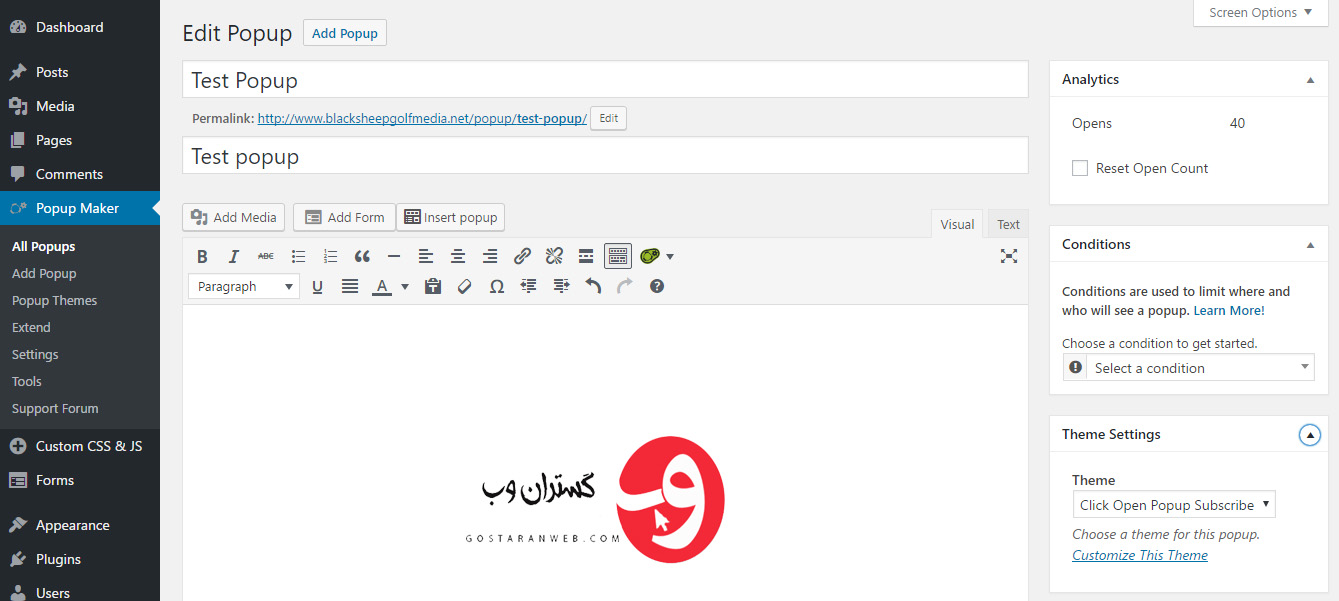Open Custom CSS & JS in the sidebar

pos(80,446)
